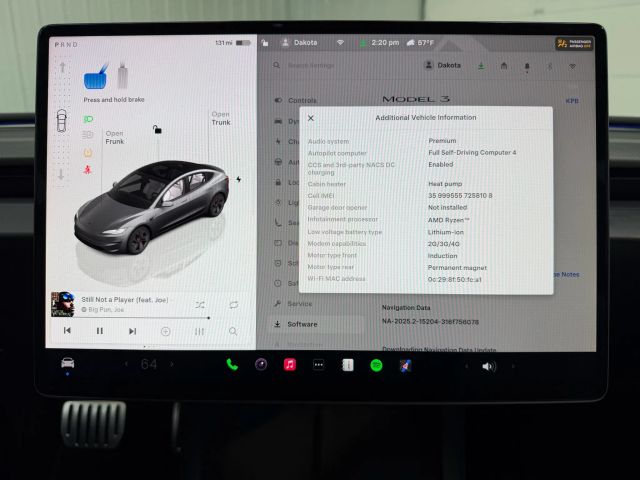Image resolution: width=640 pixels, height=480 pixels.
Task: Open the camera app in bottom bar
Action: (x=261, y=364)
